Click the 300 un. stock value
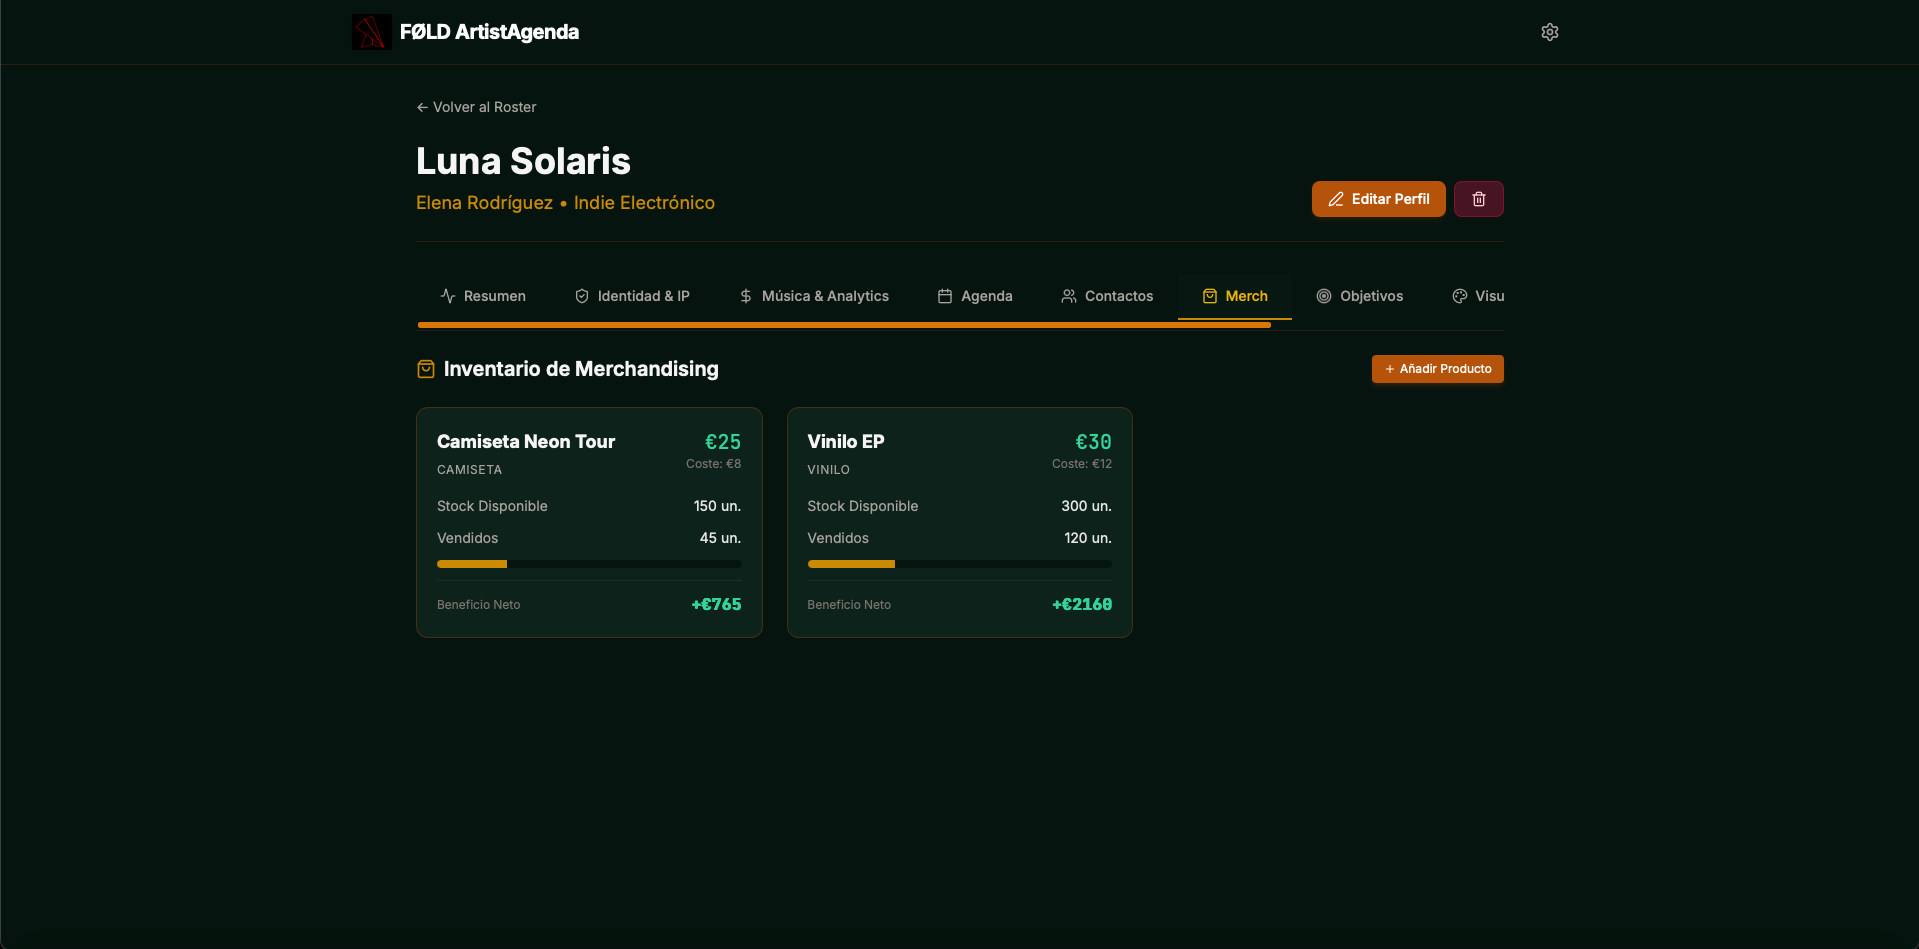Viewport: 1919px width, 949px height. [x=1086, y=506]
